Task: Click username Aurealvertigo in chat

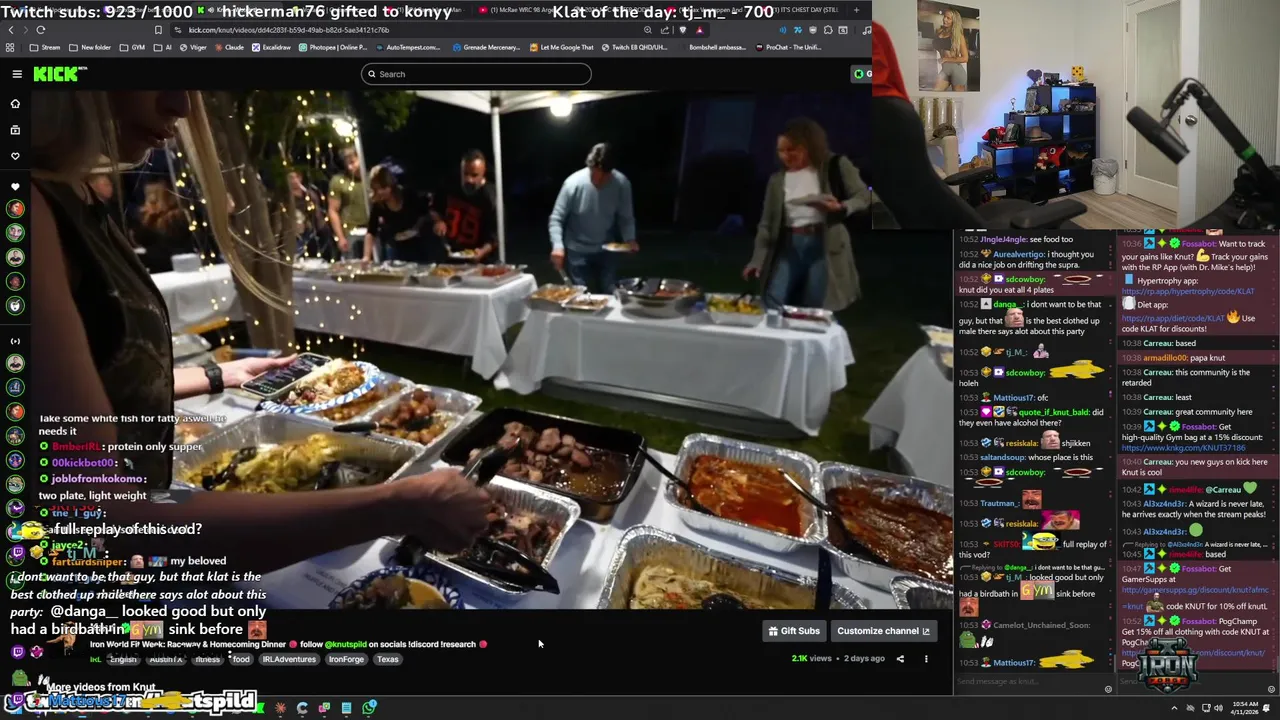Action: (x=1019, y=255)
